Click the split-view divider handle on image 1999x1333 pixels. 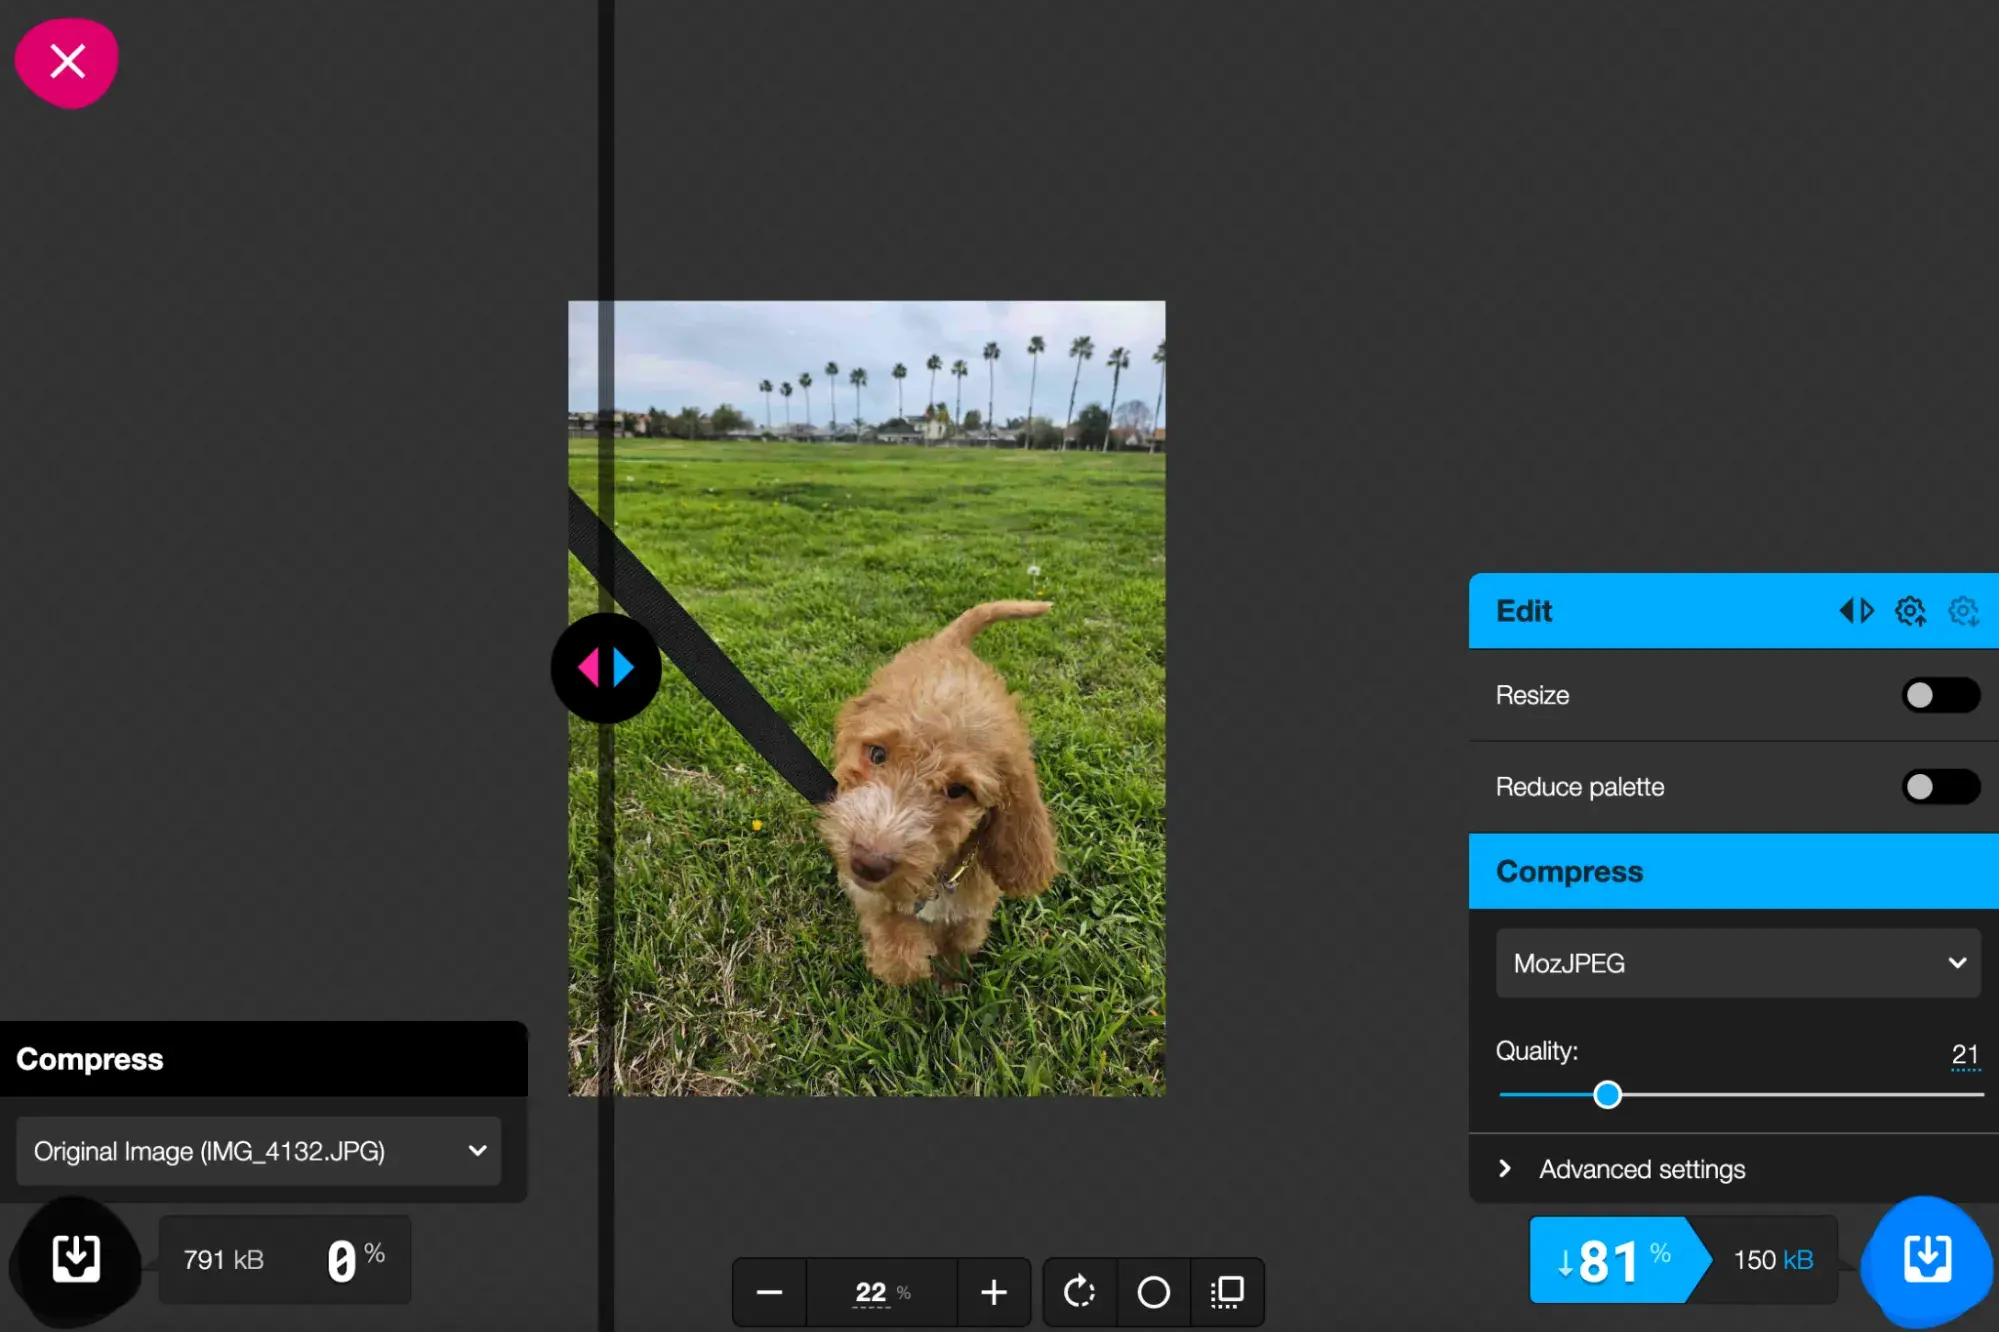(606, 668)
